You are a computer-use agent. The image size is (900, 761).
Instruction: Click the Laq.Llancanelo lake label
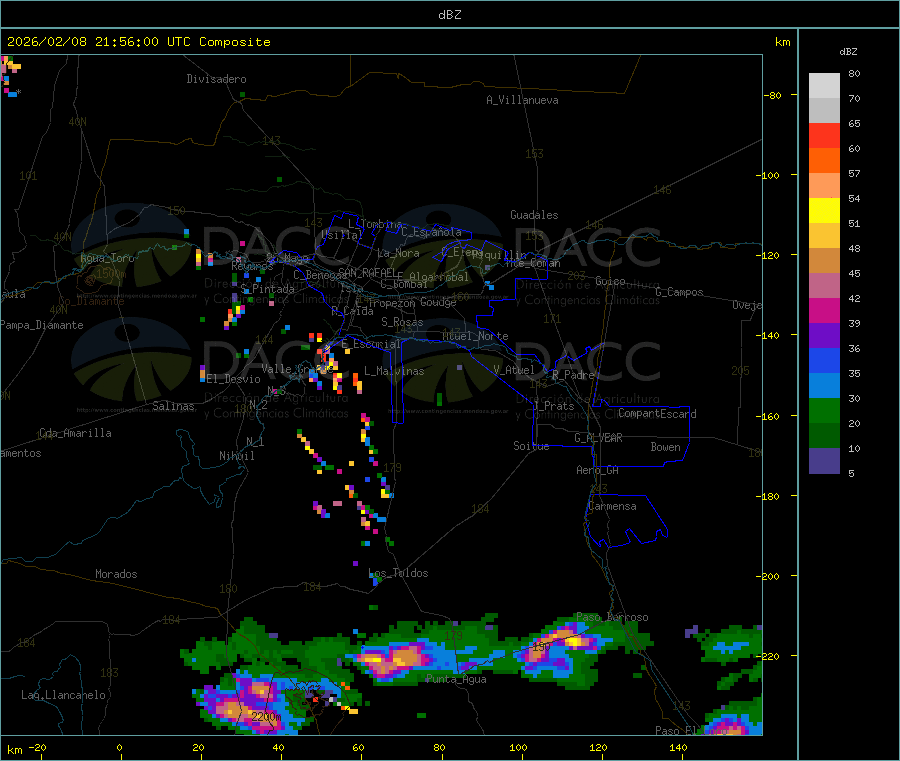pos(64,695)
